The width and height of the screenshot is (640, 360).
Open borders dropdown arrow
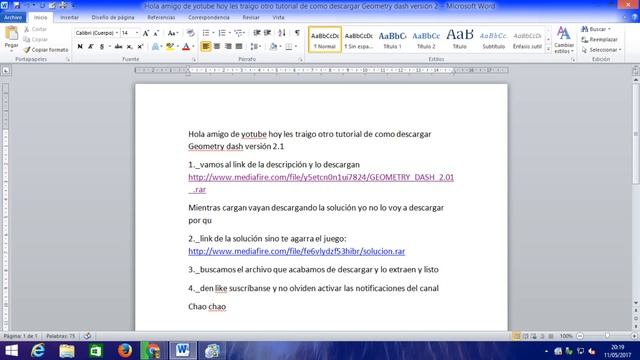pyautogui.click(x=296, y=47)
